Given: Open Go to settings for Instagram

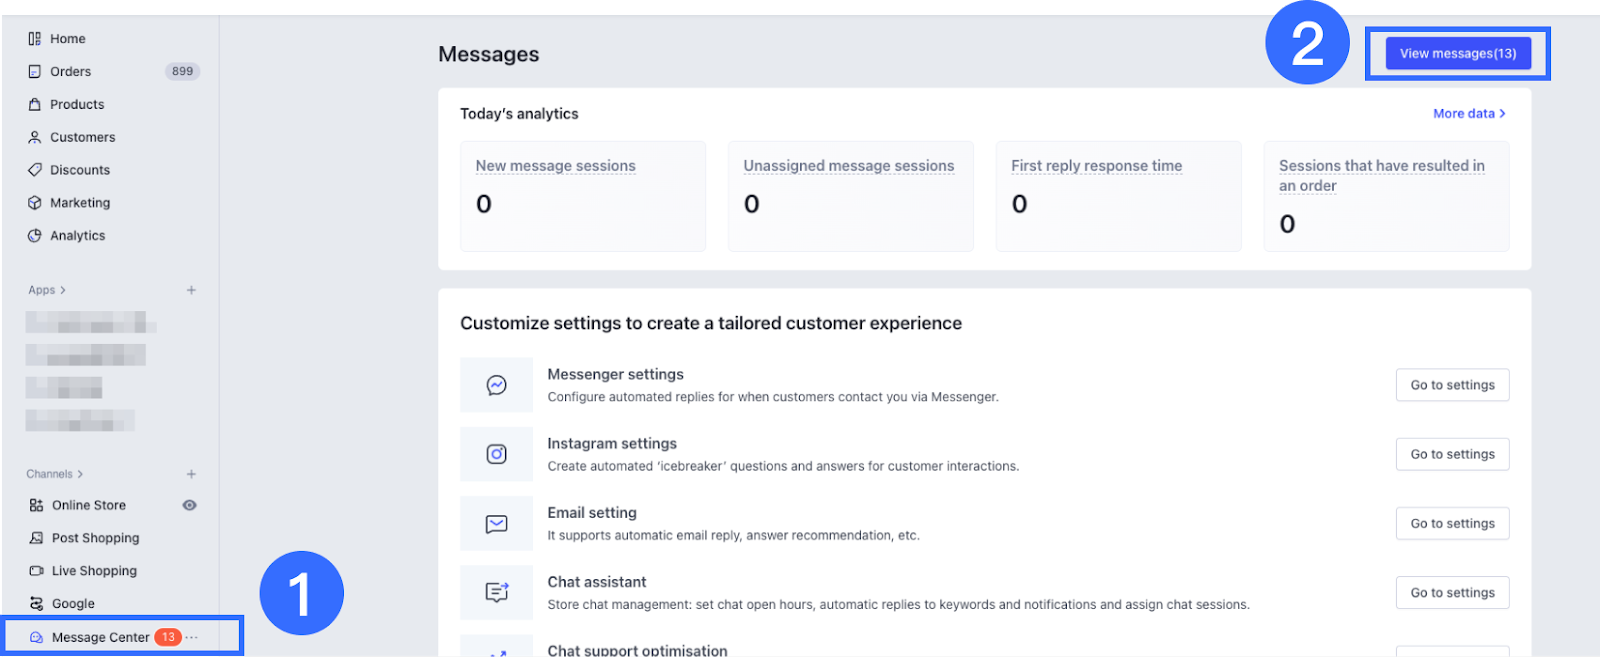Looking at the screenshot, I should point(1452,454).
